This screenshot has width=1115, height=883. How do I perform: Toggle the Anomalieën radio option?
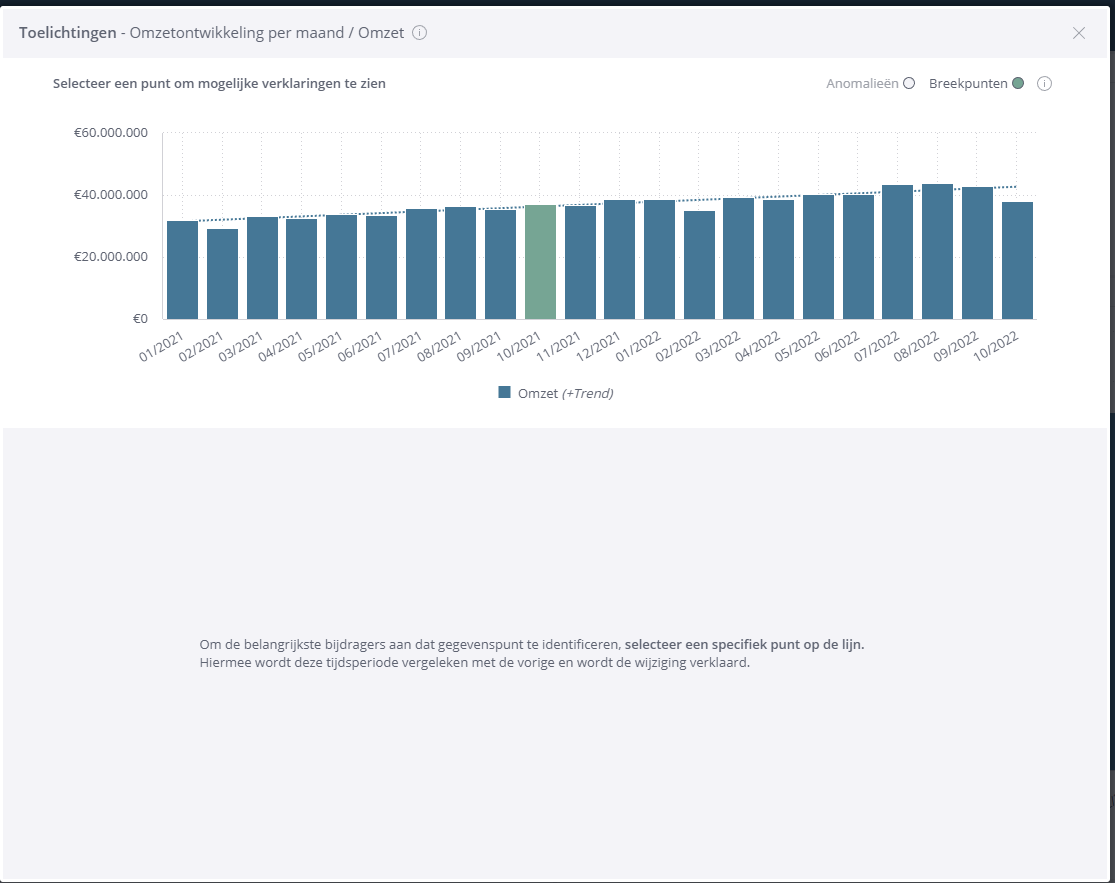coord(909,84)
